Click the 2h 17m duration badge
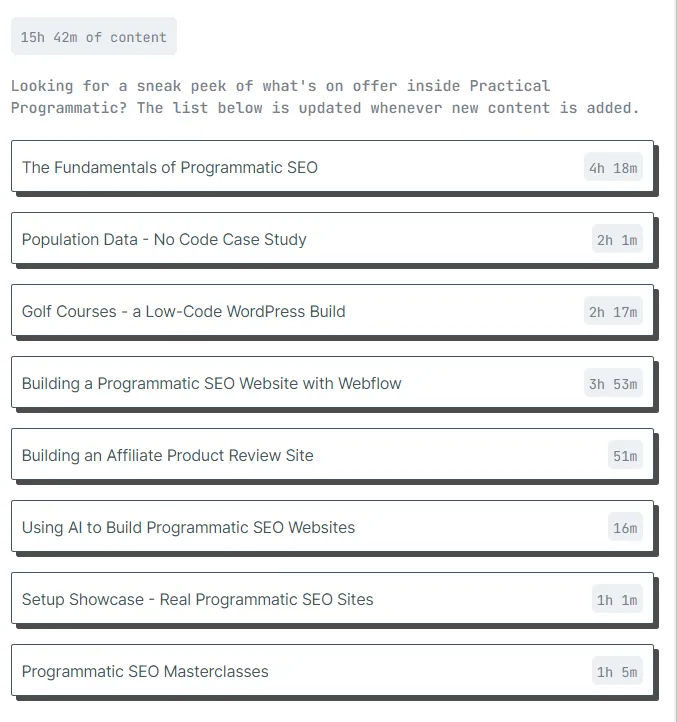The width and height of the screenshot is (677, 722). [613, 311]
